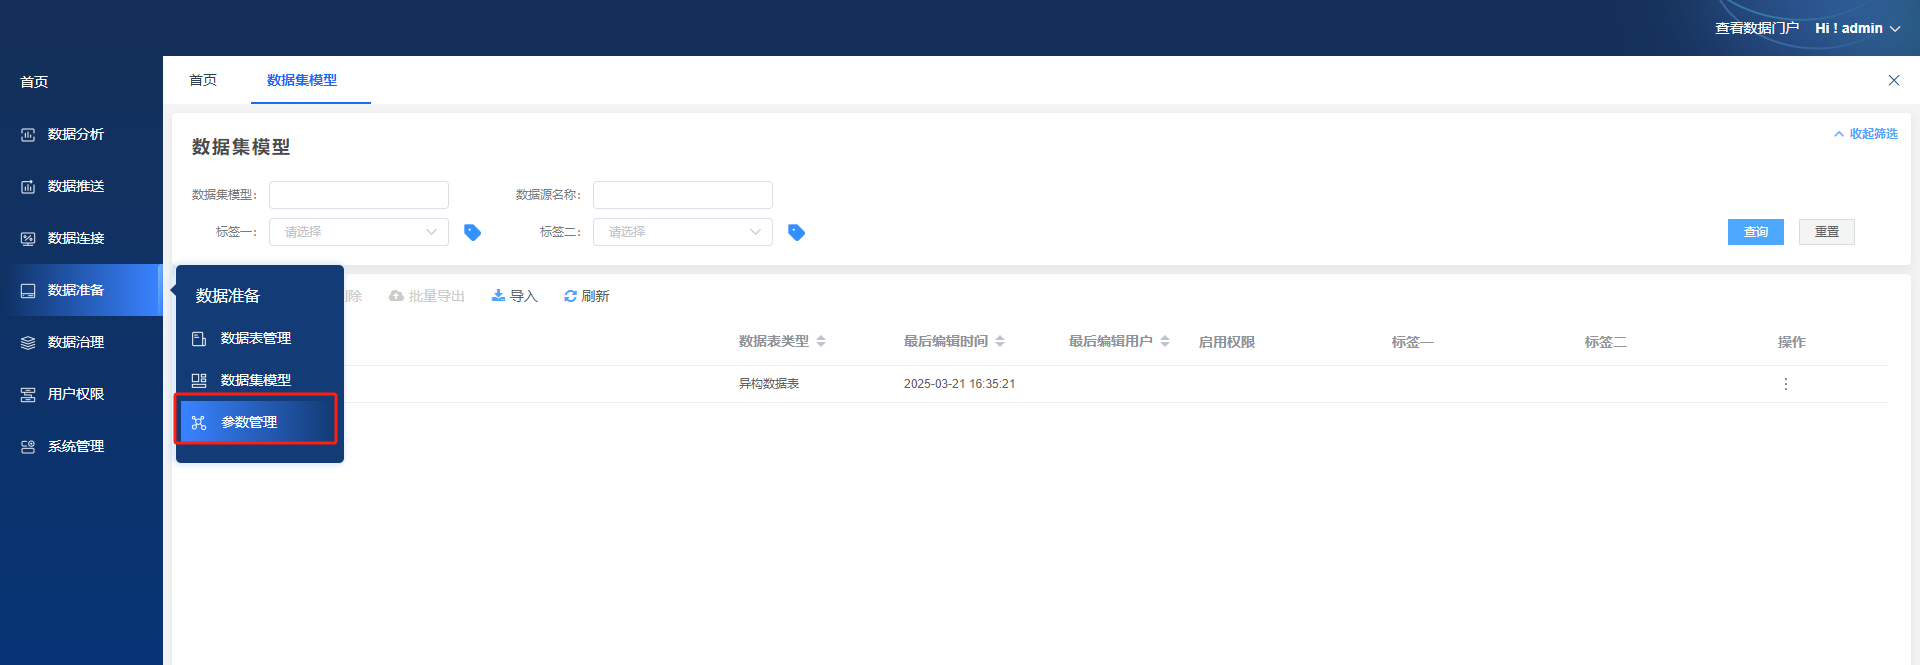Open the row actions three-dot menu

1785,384
